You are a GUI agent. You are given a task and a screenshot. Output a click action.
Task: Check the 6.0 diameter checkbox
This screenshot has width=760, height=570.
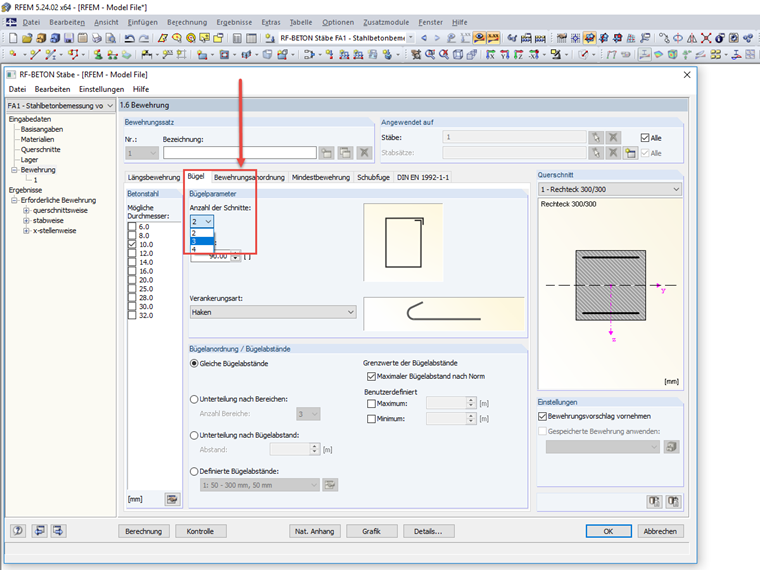[x=132, y=226]
